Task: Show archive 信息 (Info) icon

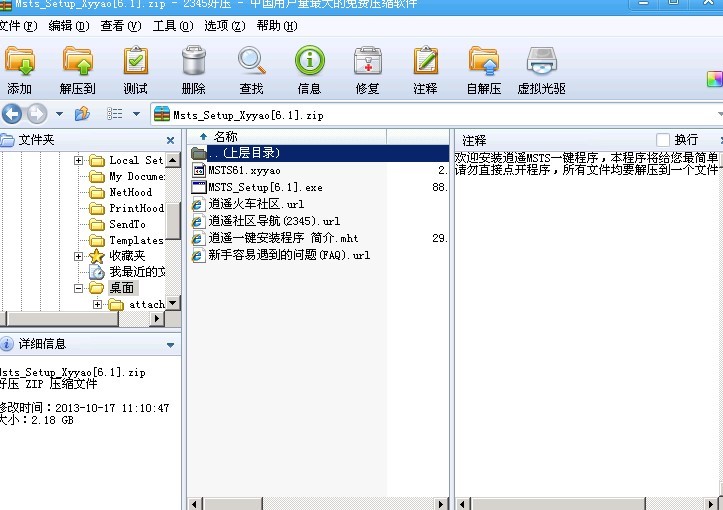Action: [x=309, y=70]
